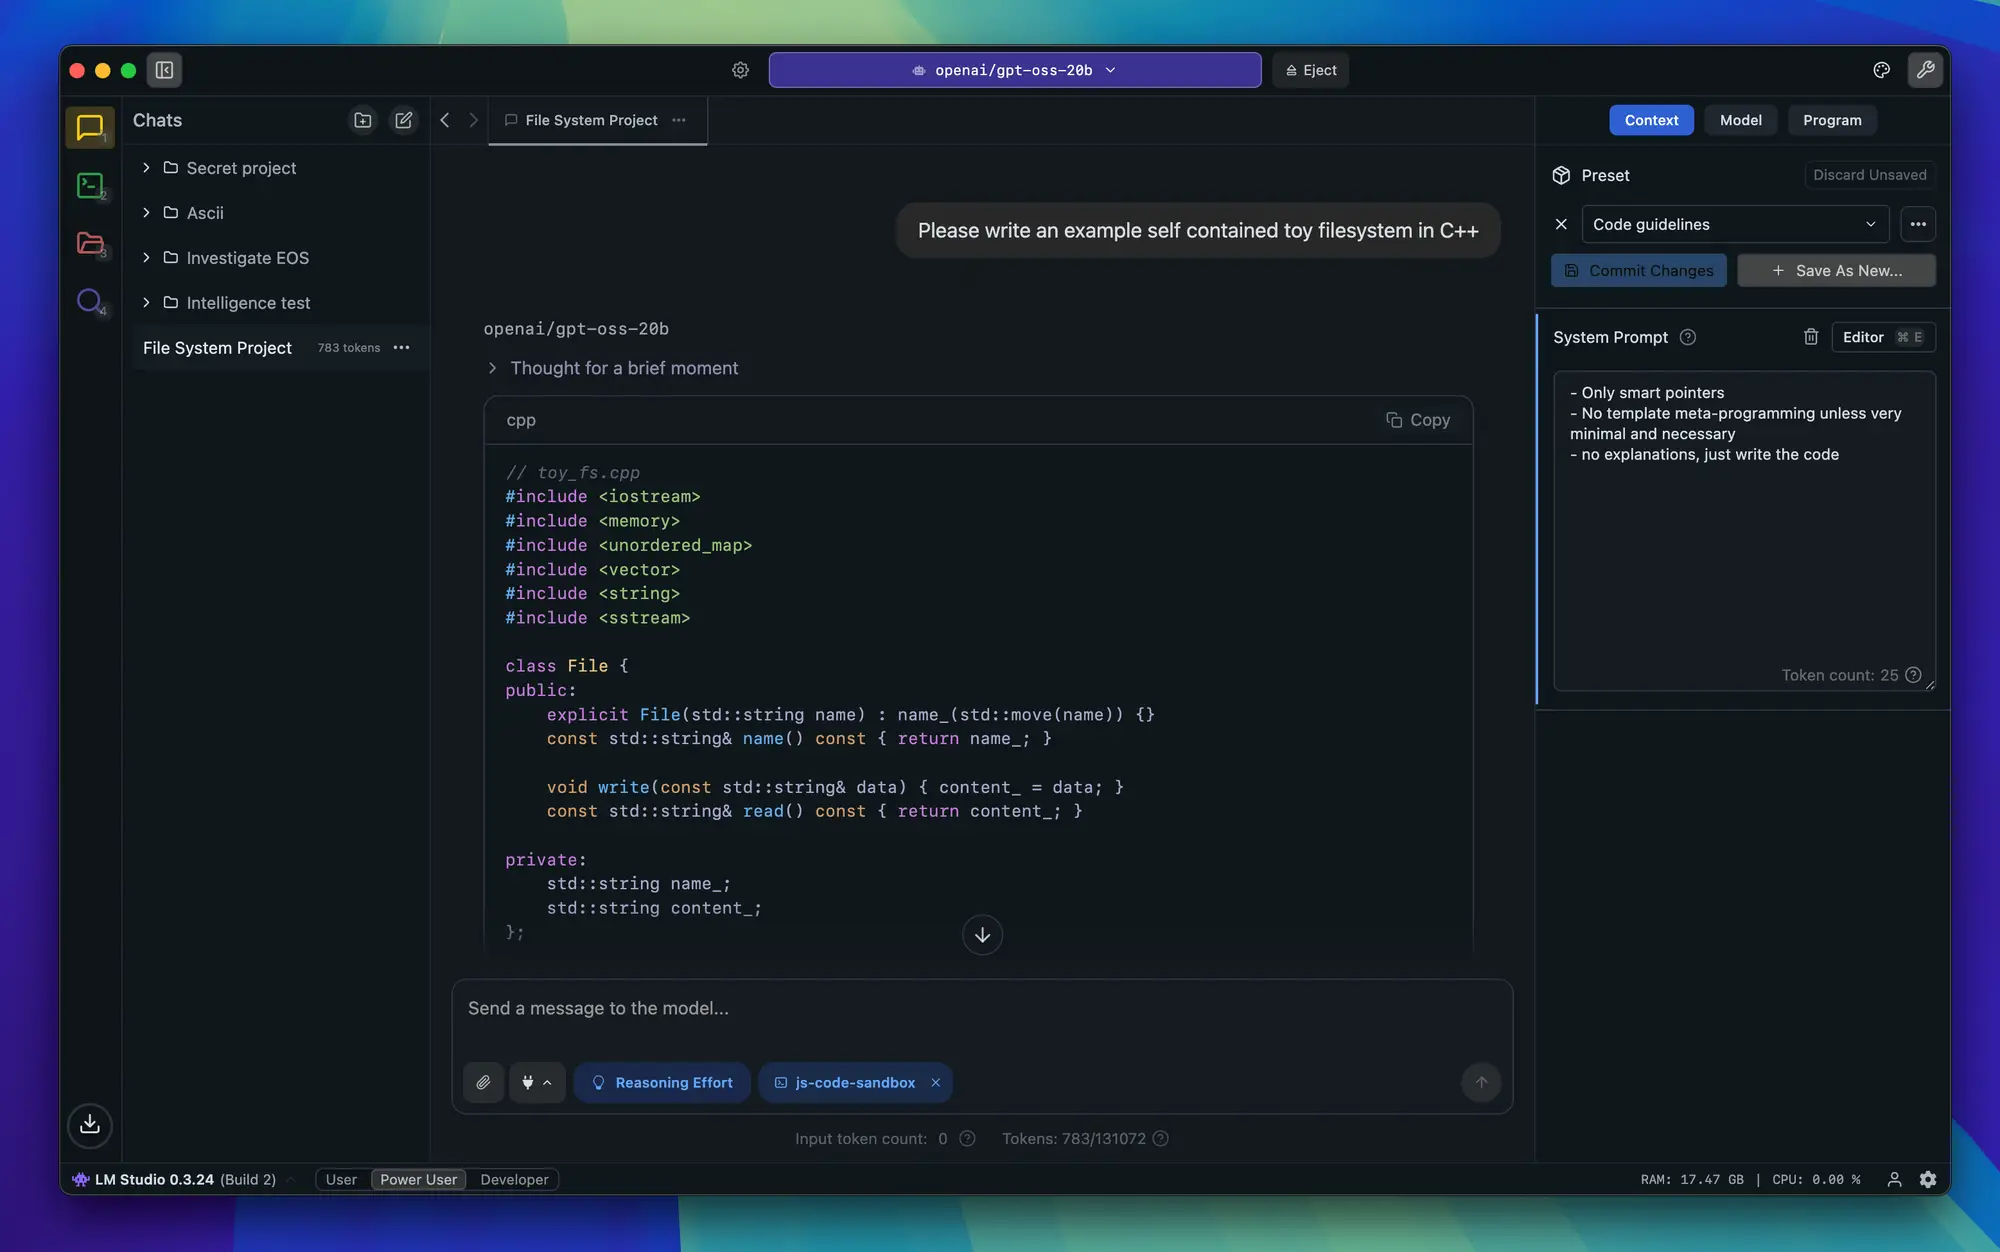Switch to the Program tab
The image size is (2000, 1252).
1831,120
